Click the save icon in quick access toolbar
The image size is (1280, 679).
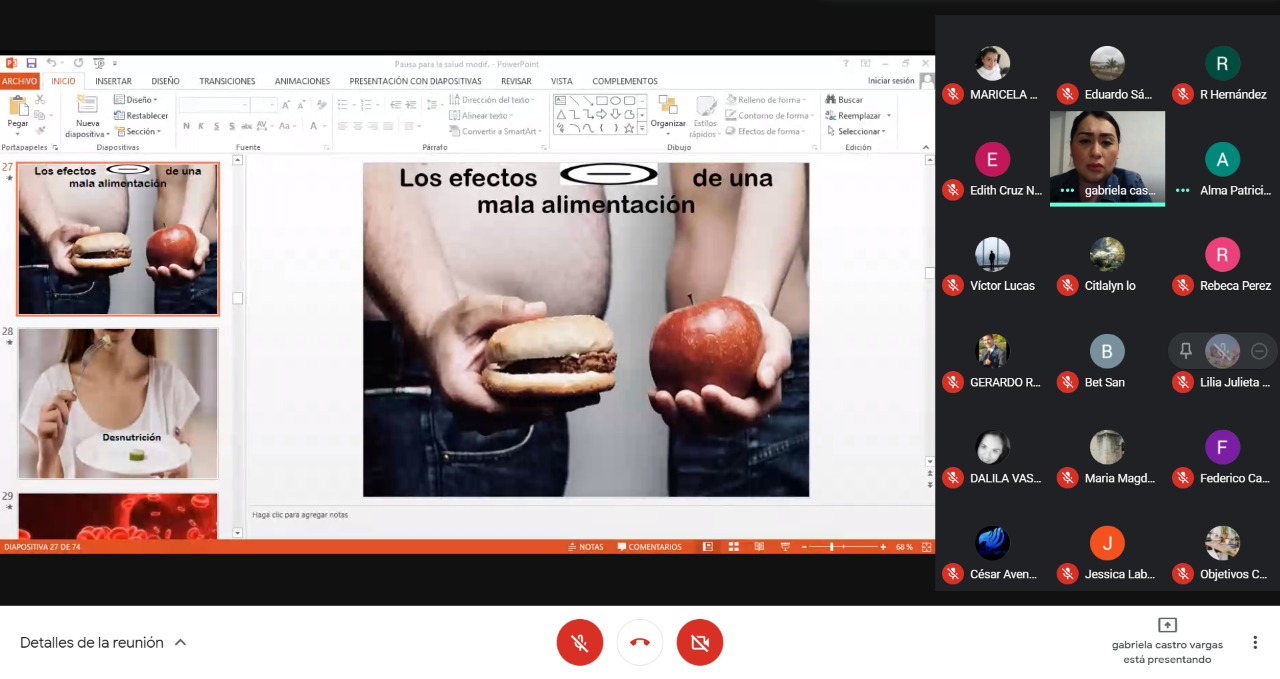pos(31,63)
